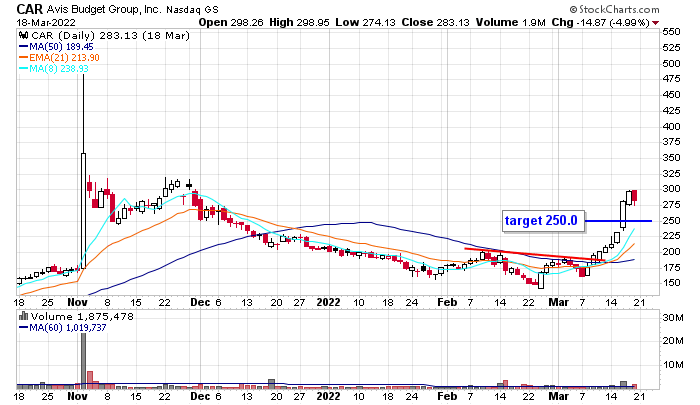
Task: Click the Close 283.13 value
Action: click(435, 22)
